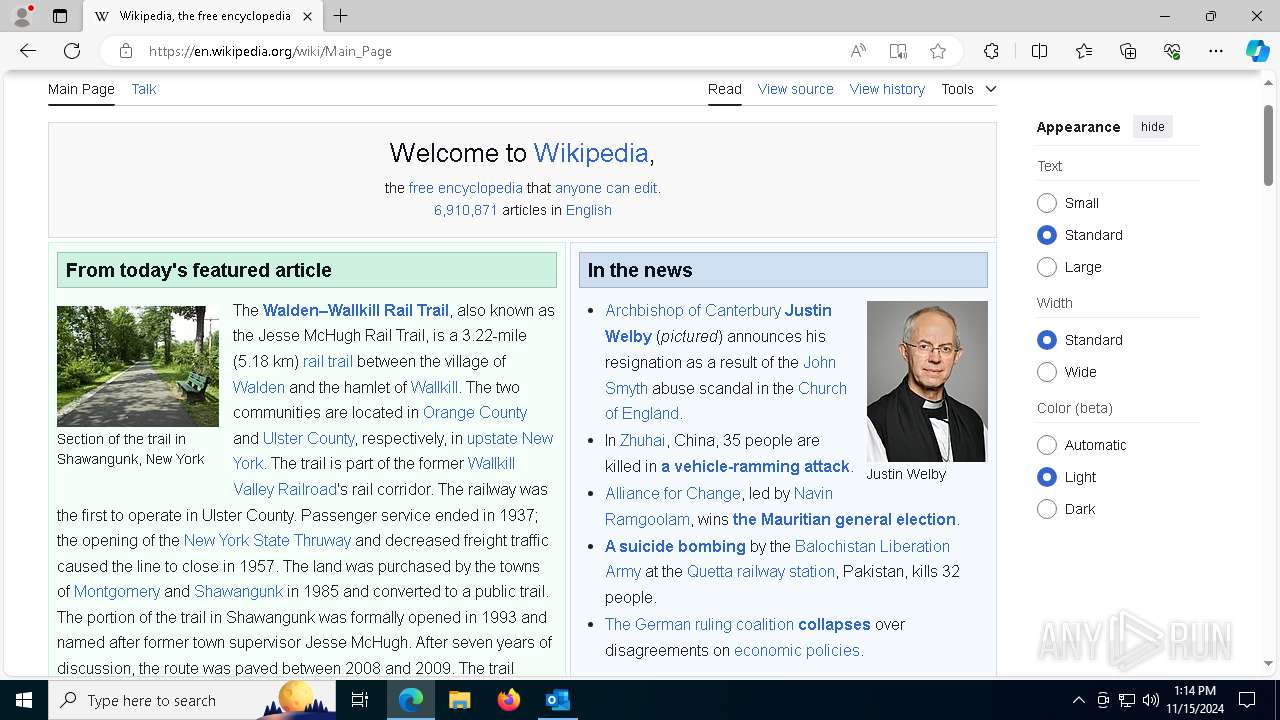Click the address bar URL field

pyautogui.click(x=490, y=51)
